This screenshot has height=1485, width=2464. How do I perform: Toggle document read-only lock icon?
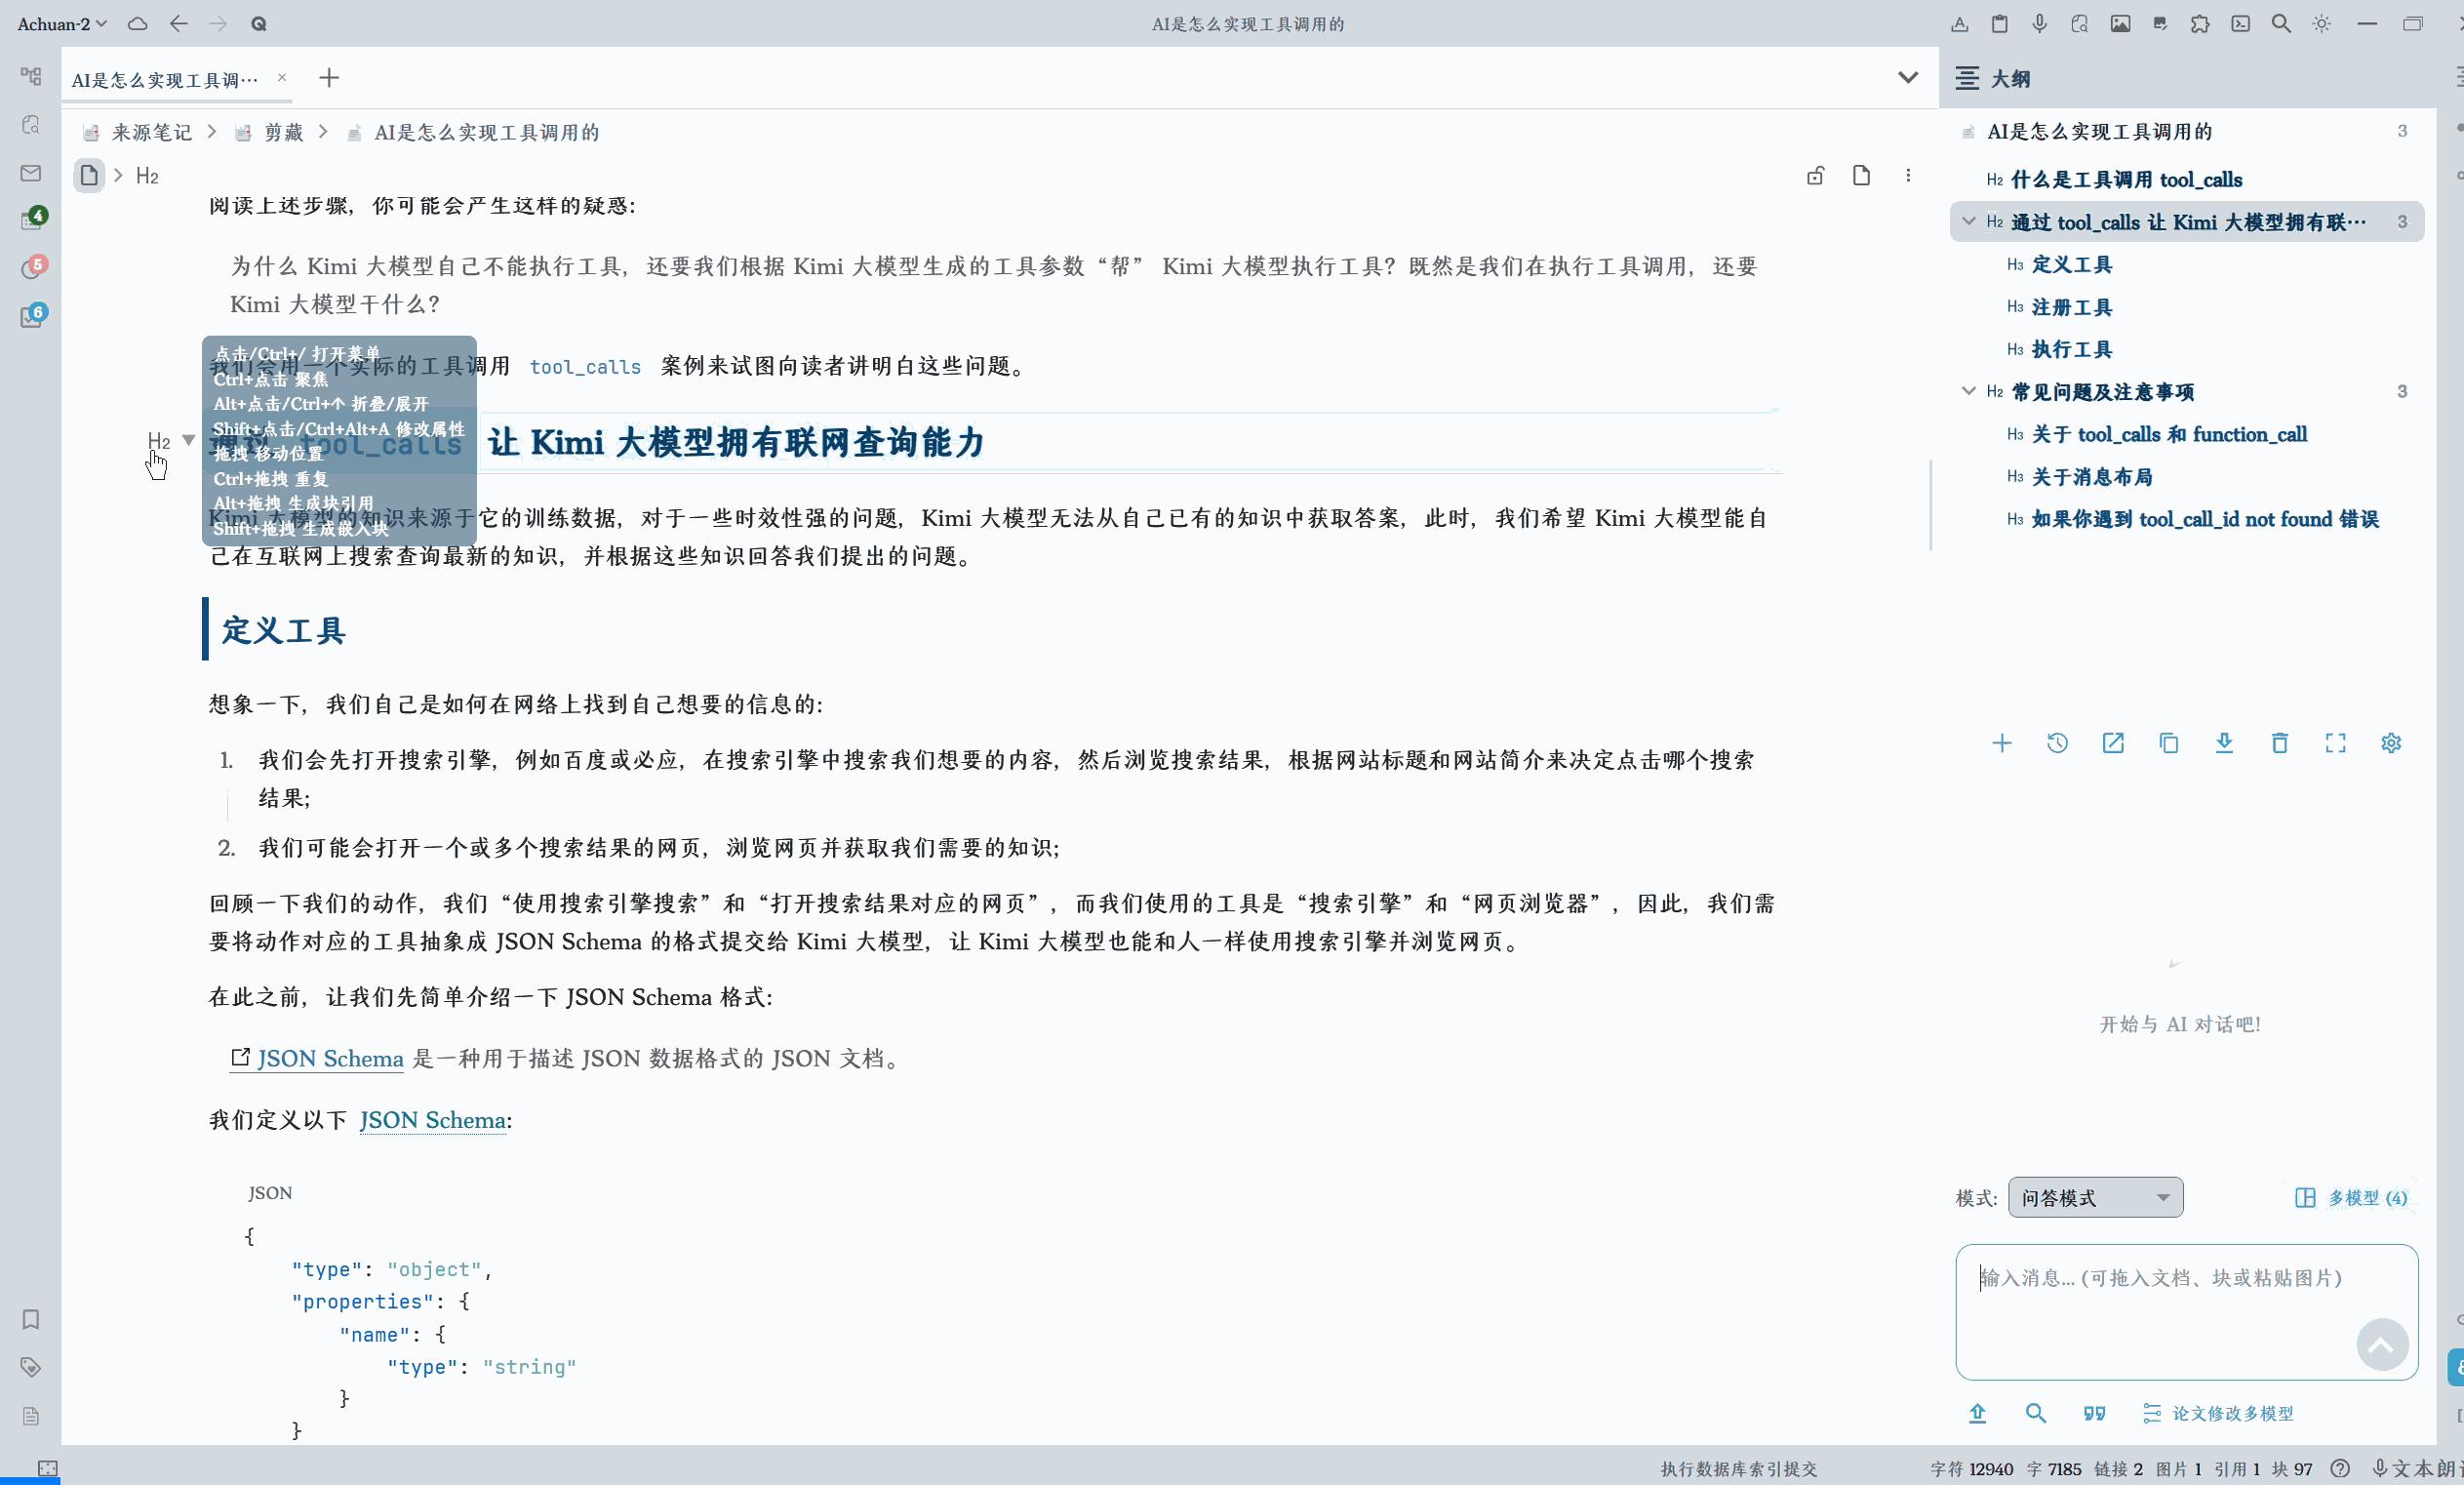(1815, 176)
